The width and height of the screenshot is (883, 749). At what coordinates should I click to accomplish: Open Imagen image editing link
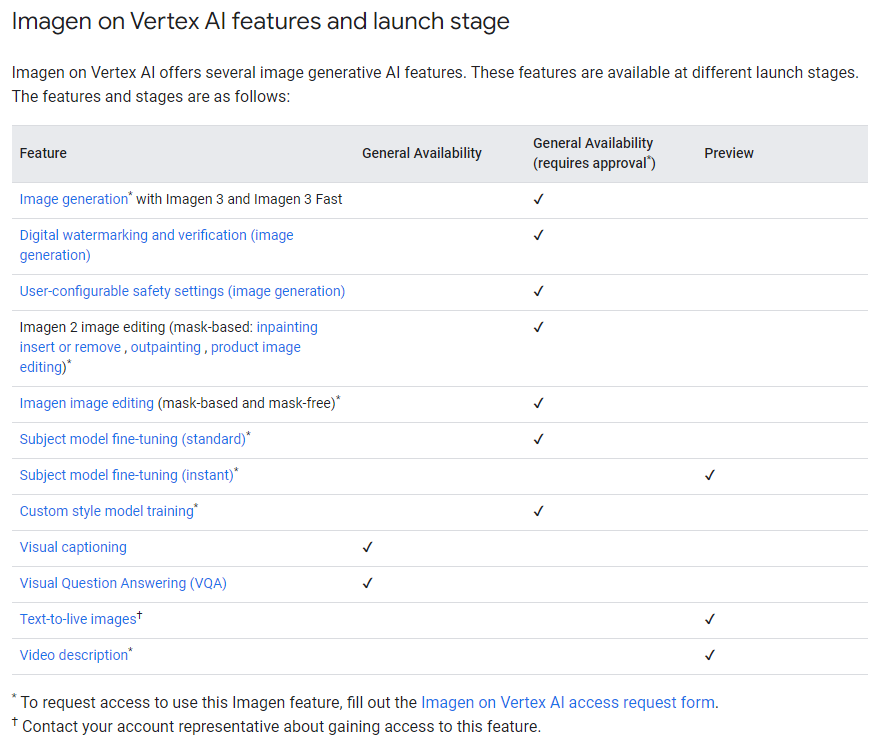87,403
